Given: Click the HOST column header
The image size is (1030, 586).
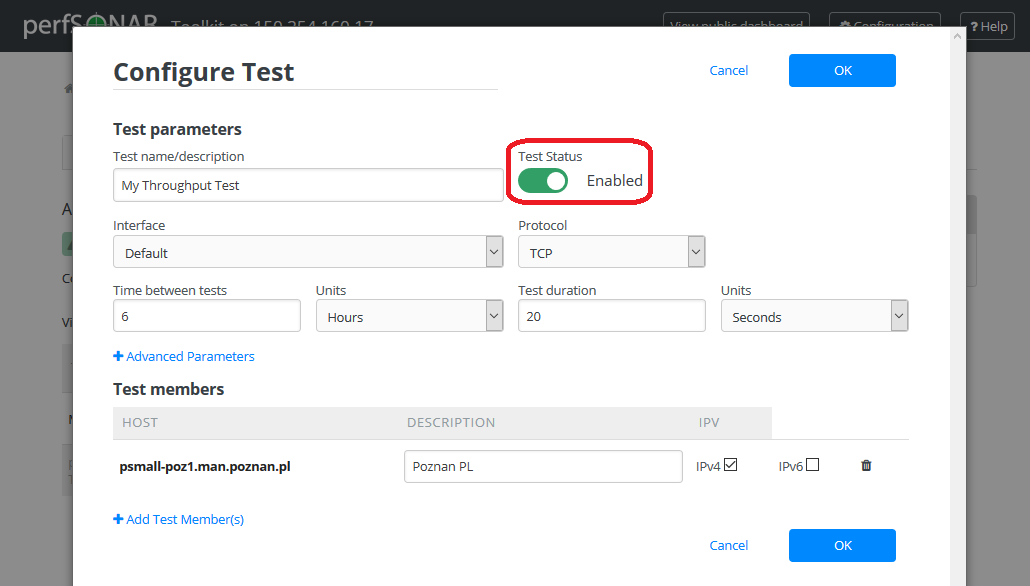Looking at the screenshot, I should [x=140, y=422].
